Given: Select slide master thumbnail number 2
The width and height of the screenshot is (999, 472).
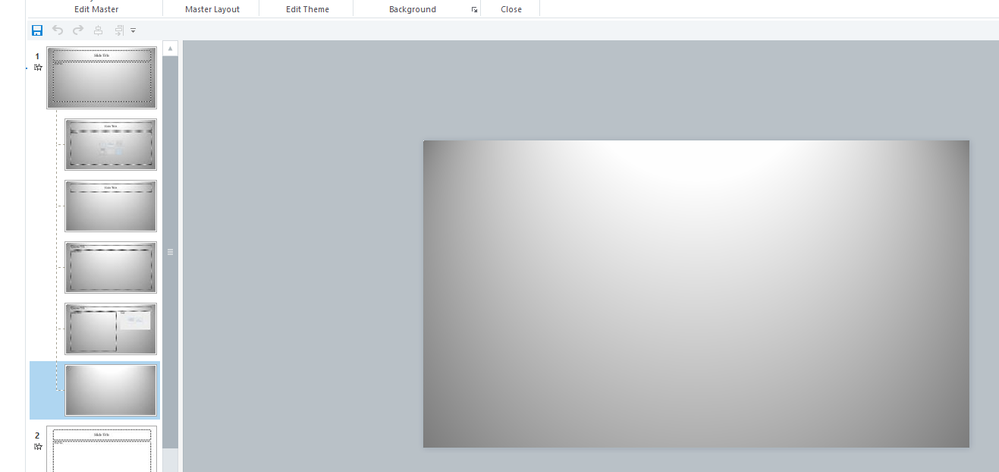Looking at the screenshot, I should coord(101,449).
